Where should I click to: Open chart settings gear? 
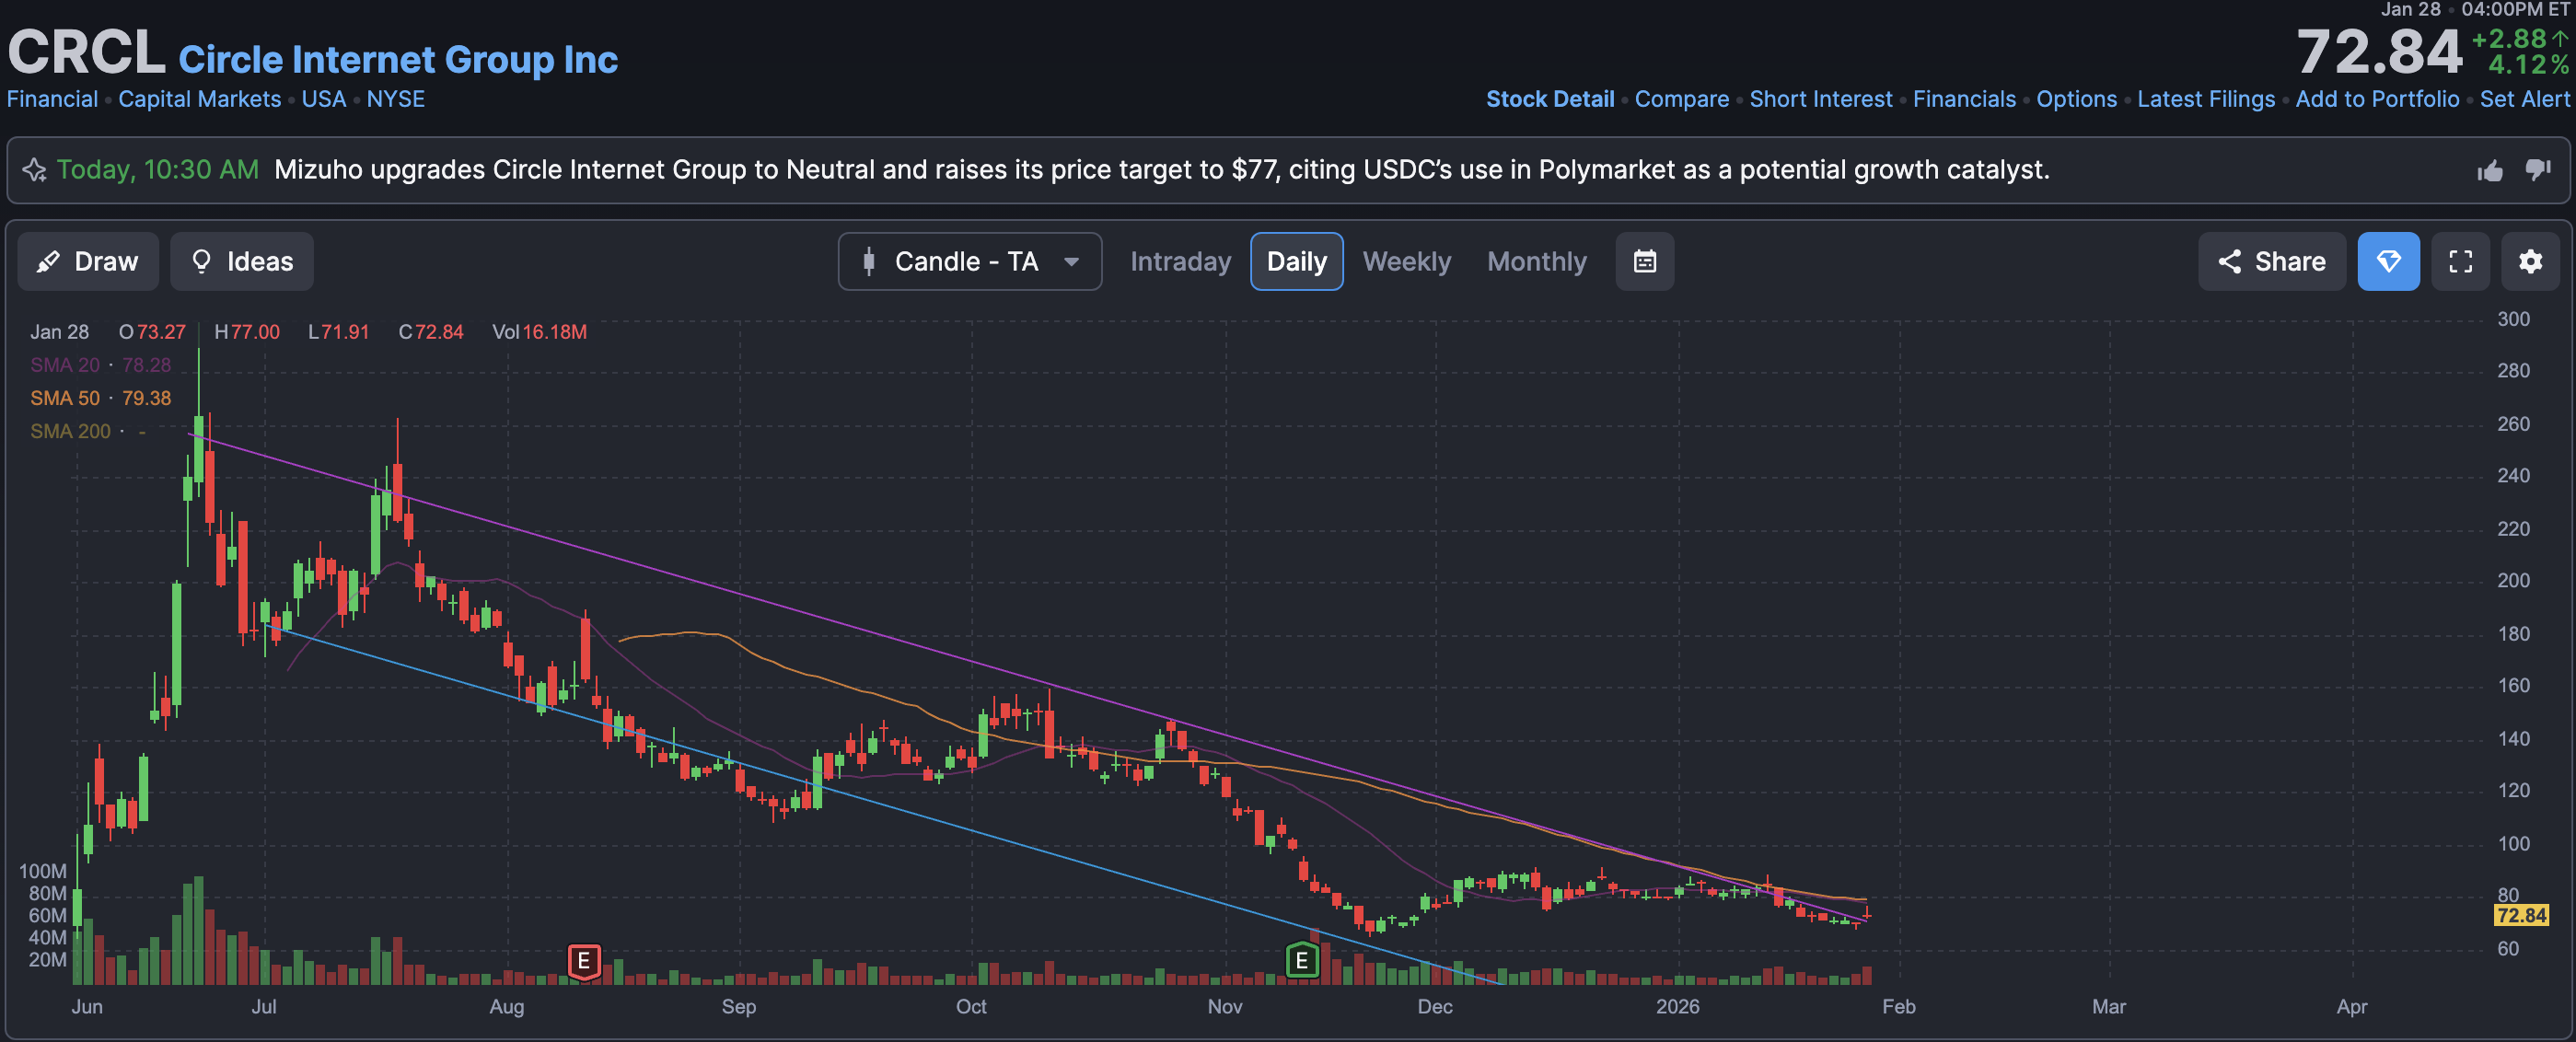pyautogui.click(x=2530, y=262)
